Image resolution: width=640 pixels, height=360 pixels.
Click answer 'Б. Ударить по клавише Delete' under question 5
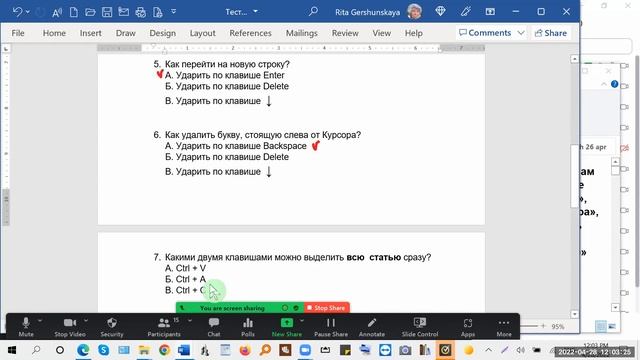click(x=227, y=86)
